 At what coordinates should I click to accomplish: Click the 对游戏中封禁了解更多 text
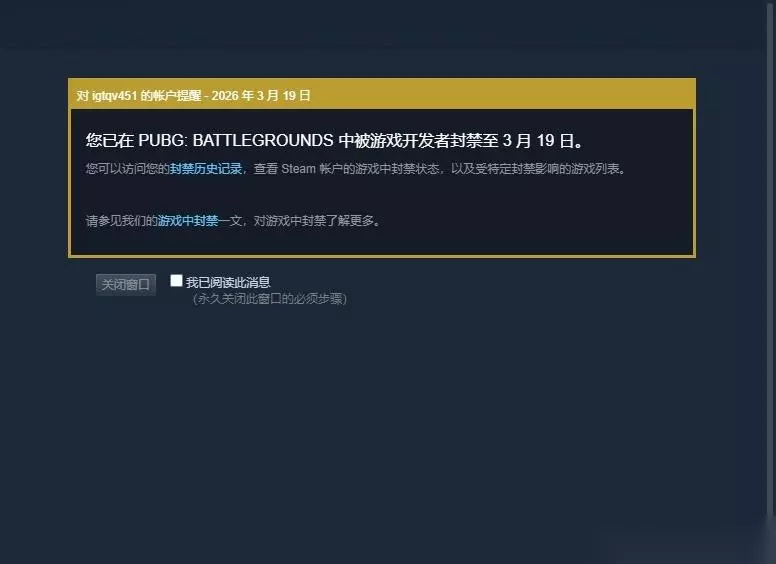pos(314,221)
